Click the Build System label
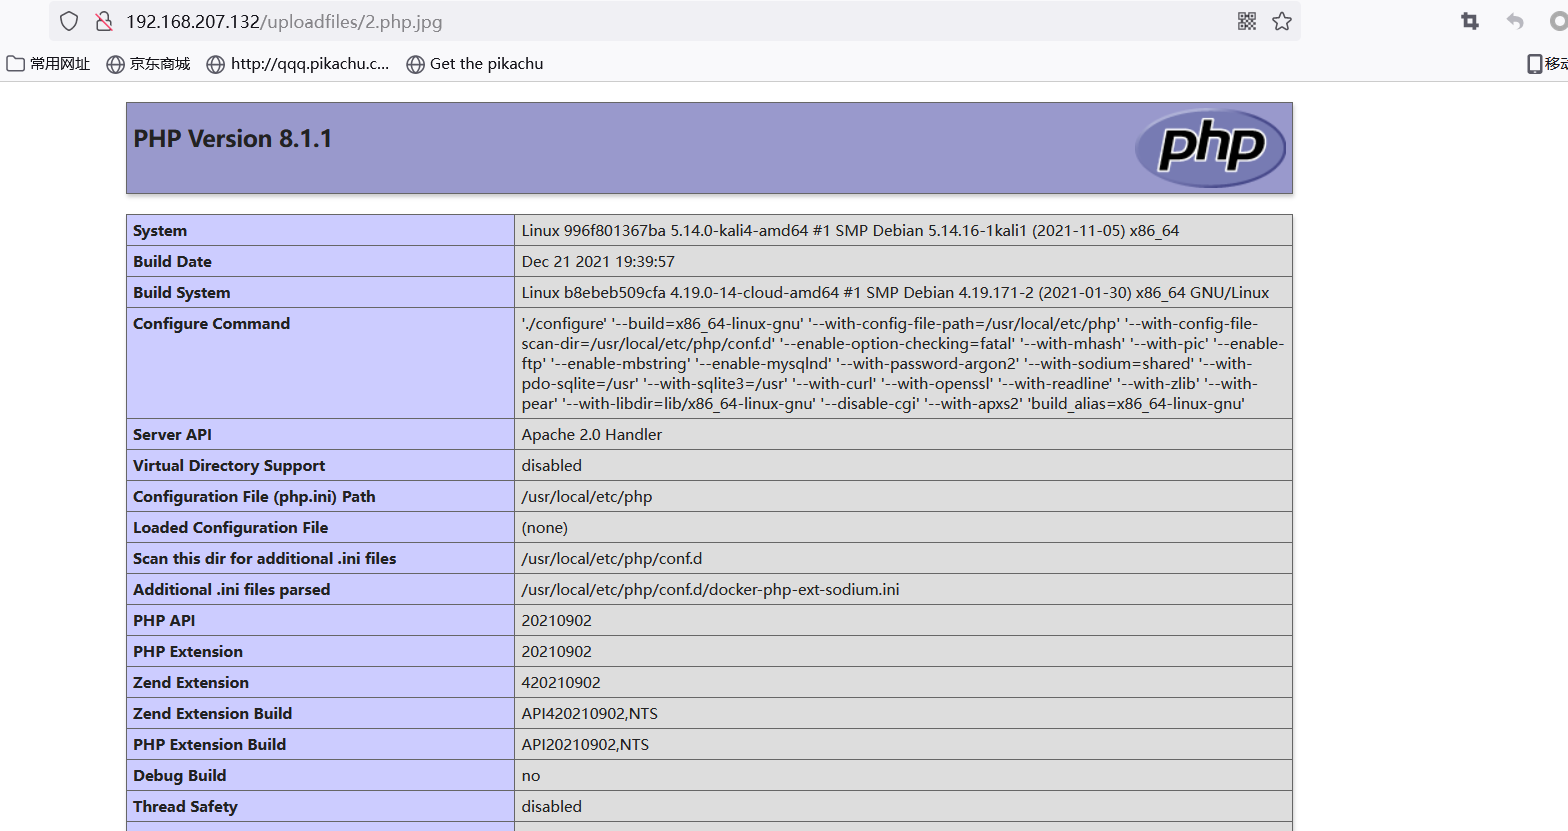 [x=182, y=293]
